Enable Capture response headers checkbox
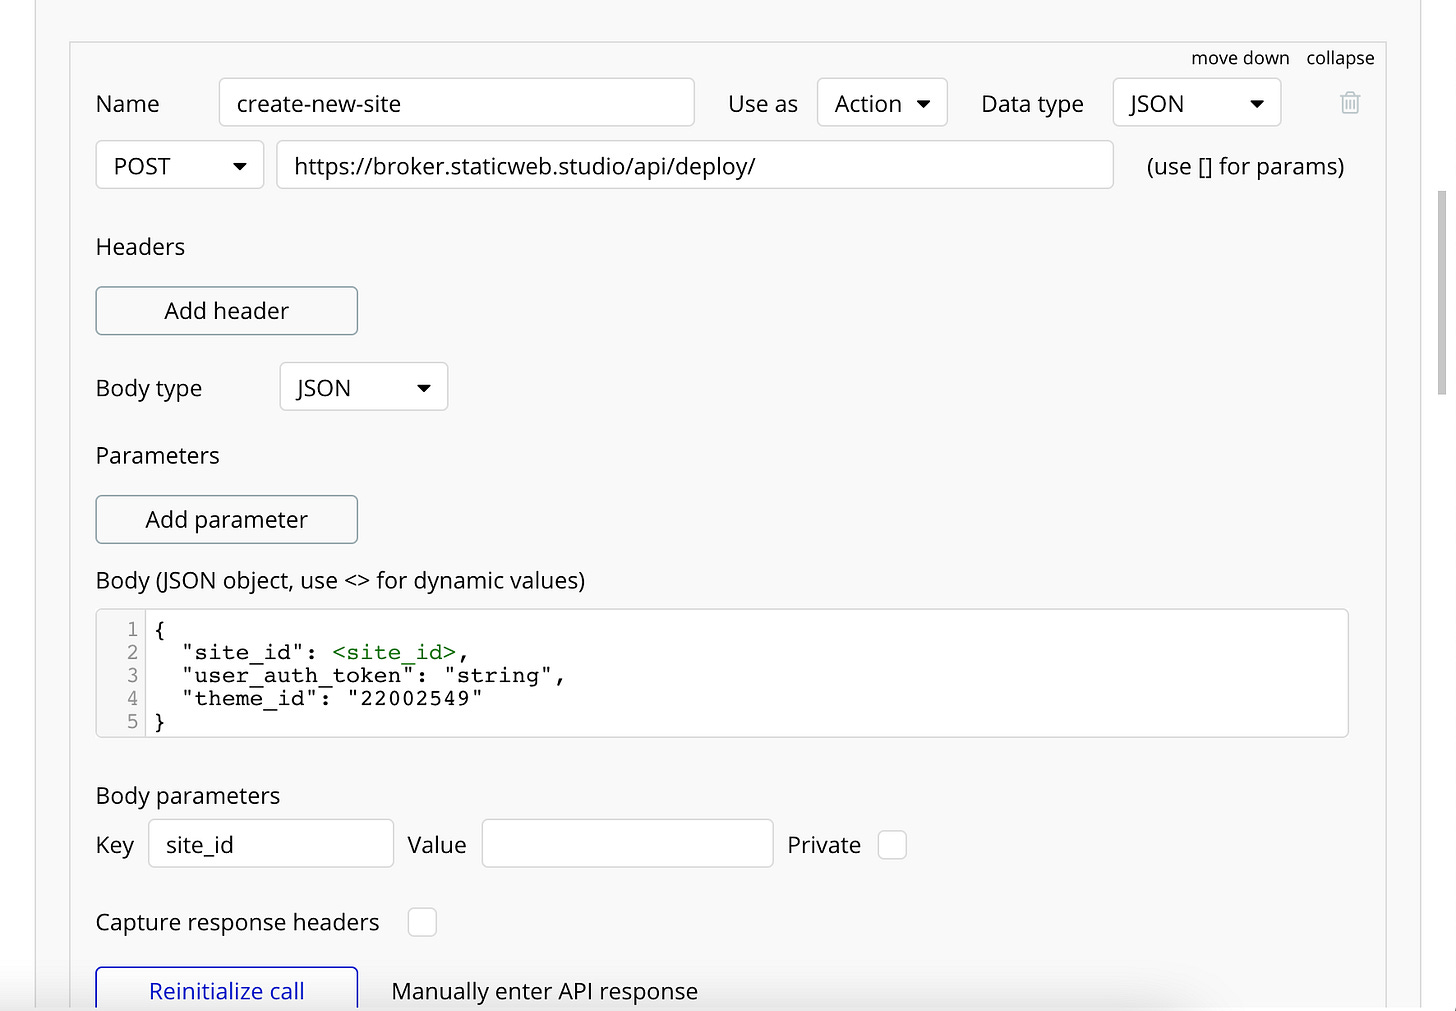This screenshot has height=1011, width=1456. [422, 922]
